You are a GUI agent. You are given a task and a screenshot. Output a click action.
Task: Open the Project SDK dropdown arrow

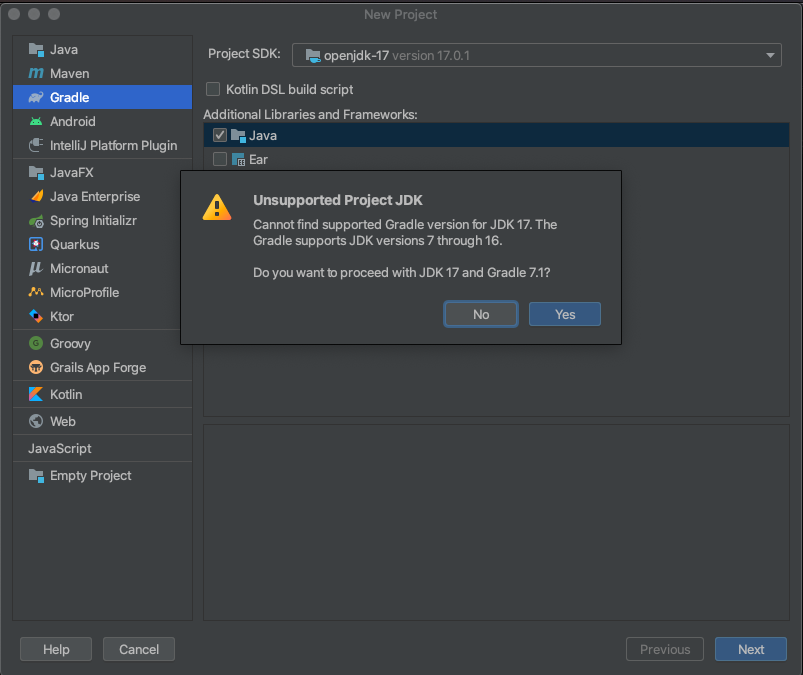click(770, 55)
